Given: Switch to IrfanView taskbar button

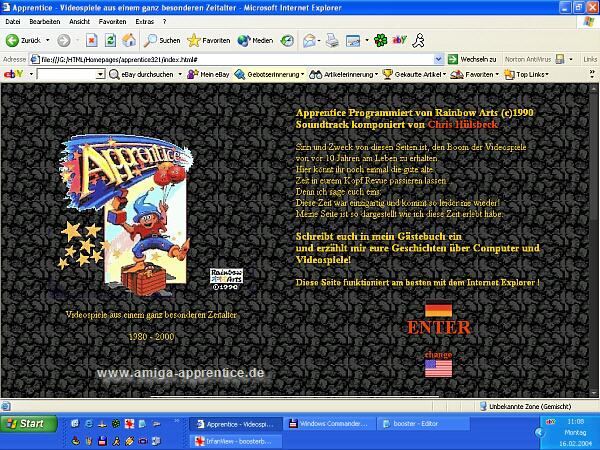Looking at the screenshot, I should [x=236, y=441].
